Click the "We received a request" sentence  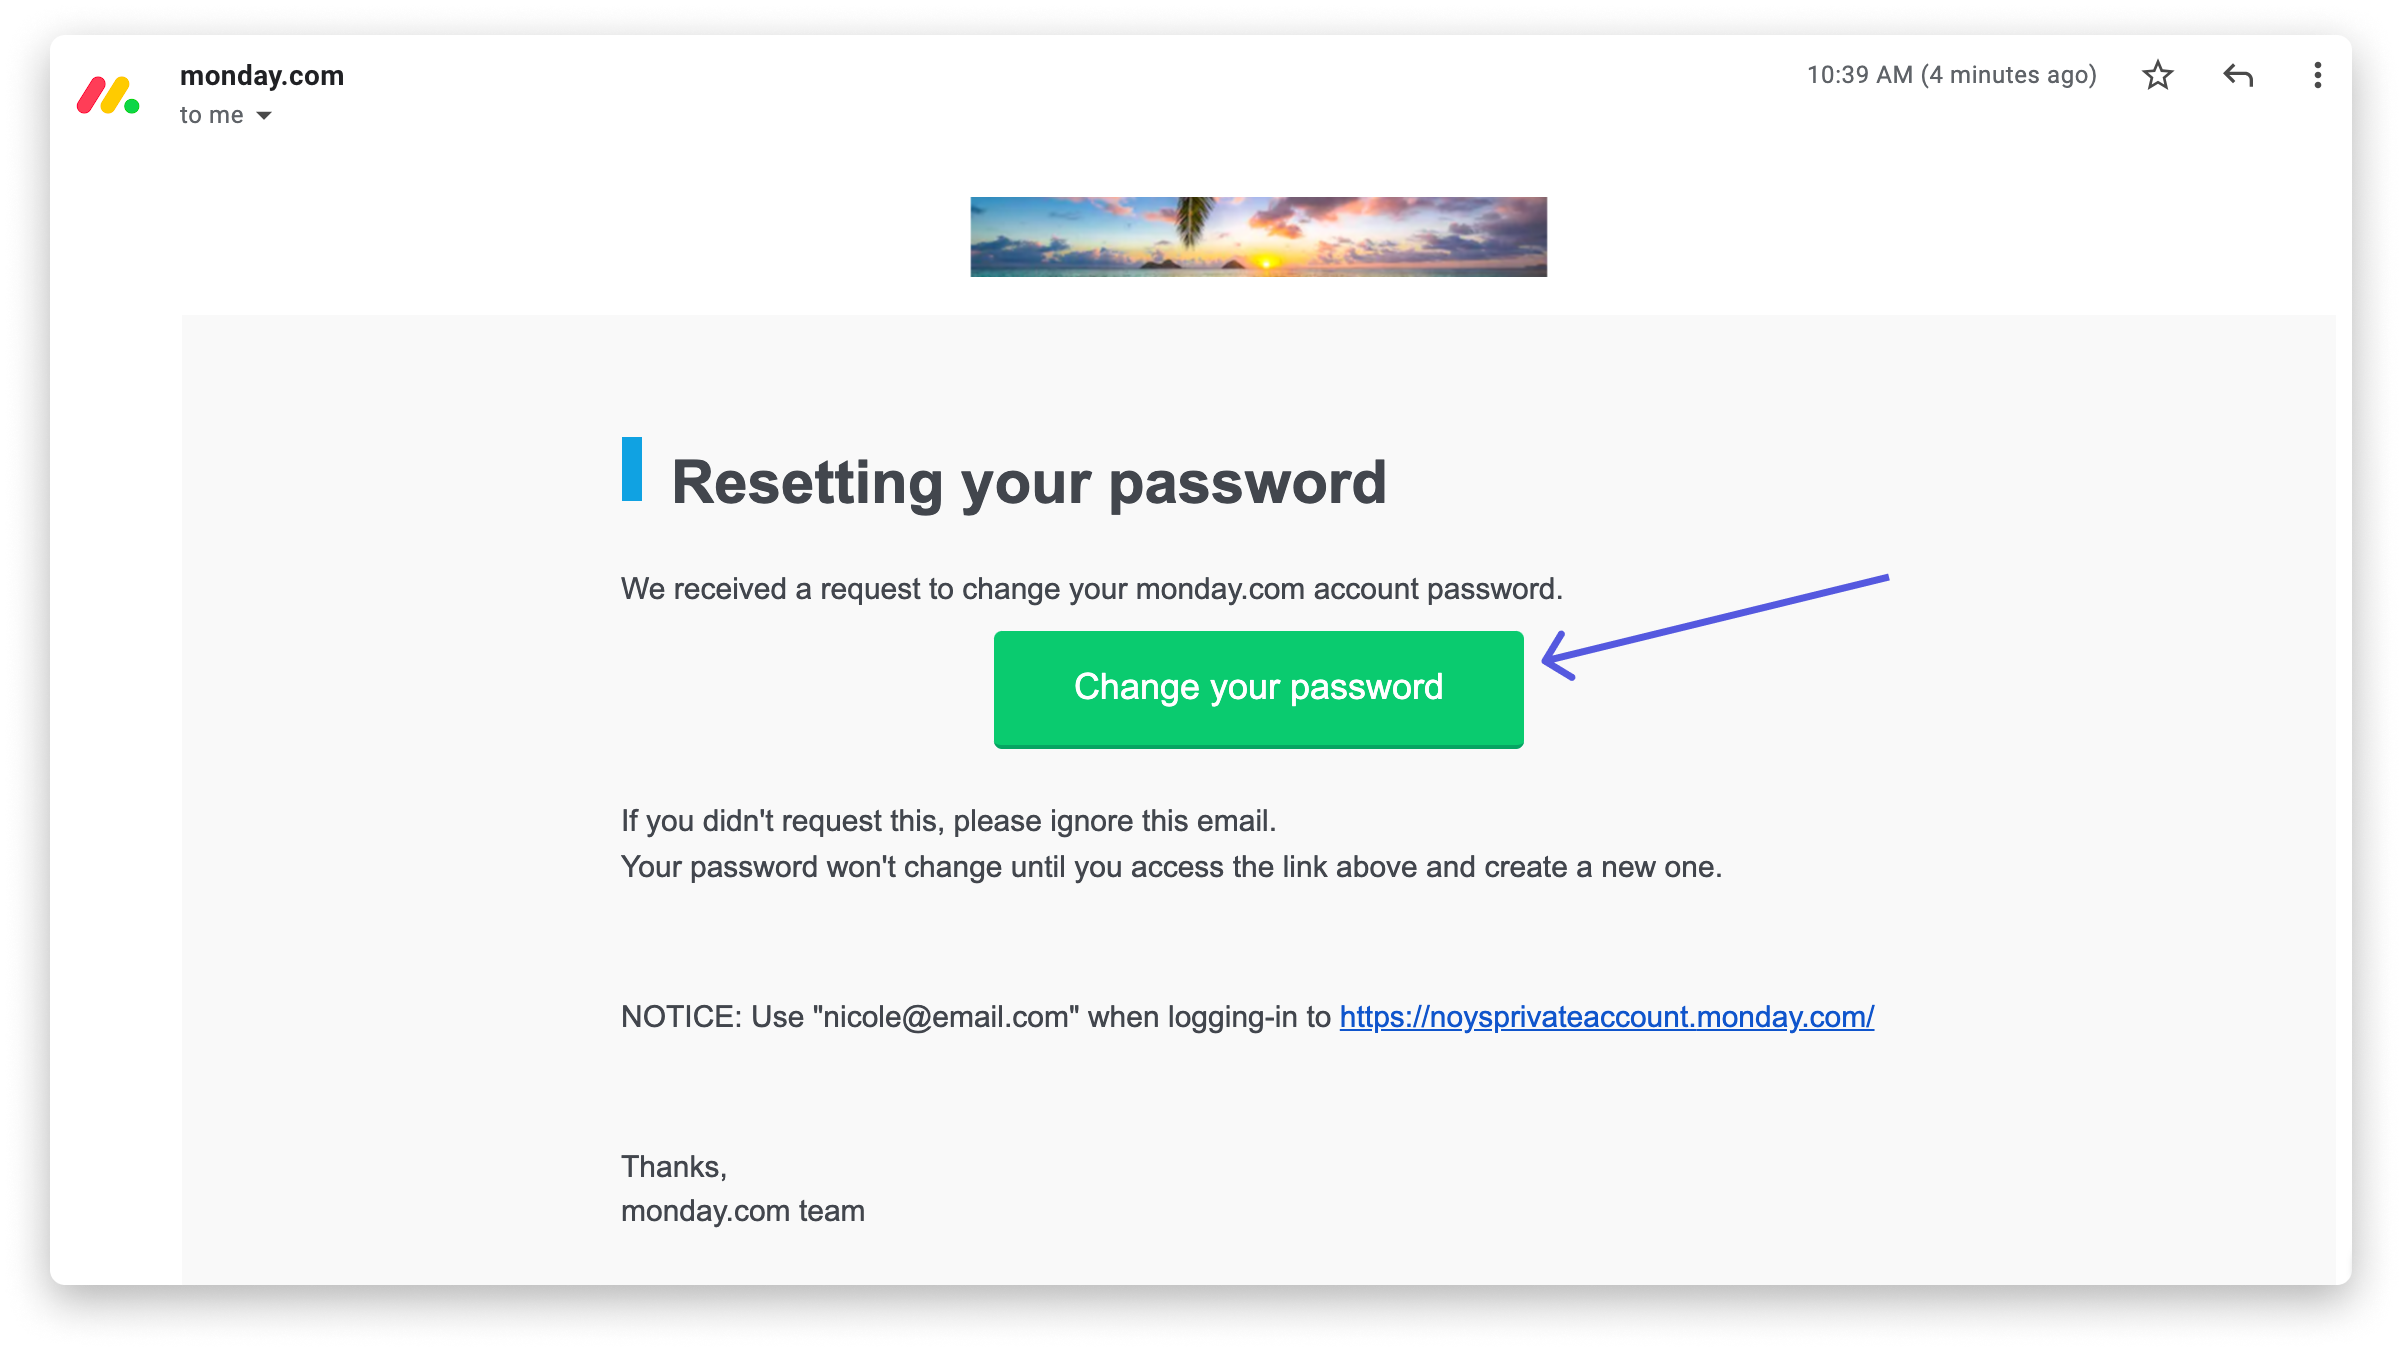(x=1091, y=589)
